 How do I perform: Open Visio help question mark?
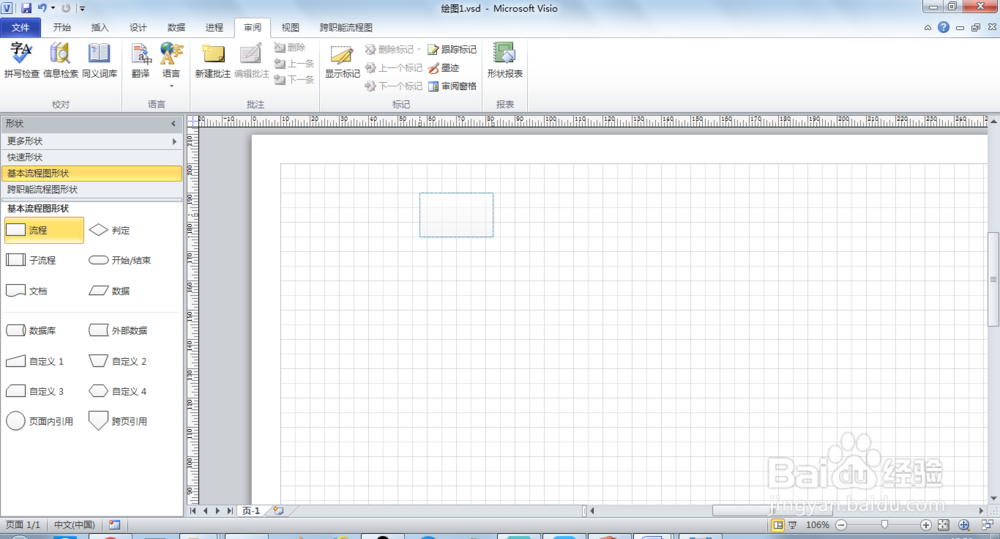click(x=943, y=27)
